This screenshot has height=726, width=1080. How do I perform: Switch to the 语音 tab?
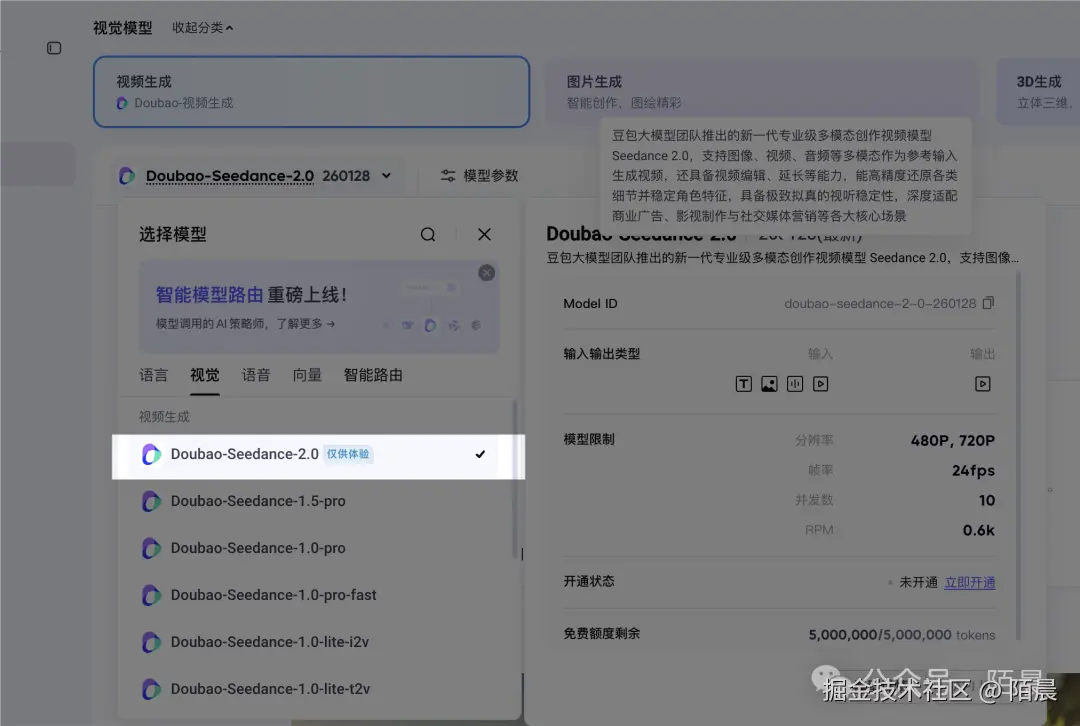click(256, 375)
